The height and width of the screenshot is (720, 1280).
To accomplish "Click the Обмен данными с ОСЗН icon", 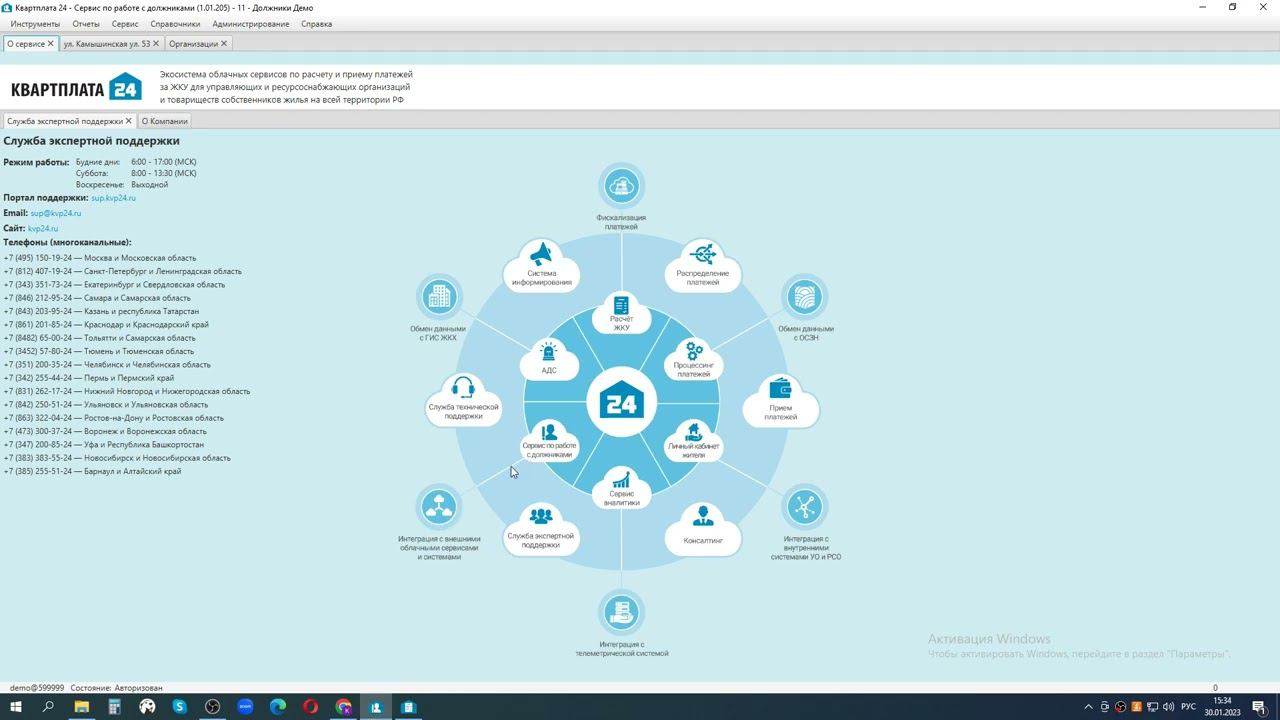I will (805, 297).
